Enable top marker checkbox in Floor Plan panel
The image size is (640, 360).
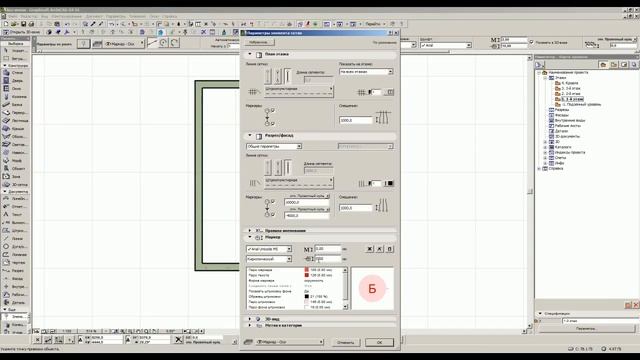[273, 110]
